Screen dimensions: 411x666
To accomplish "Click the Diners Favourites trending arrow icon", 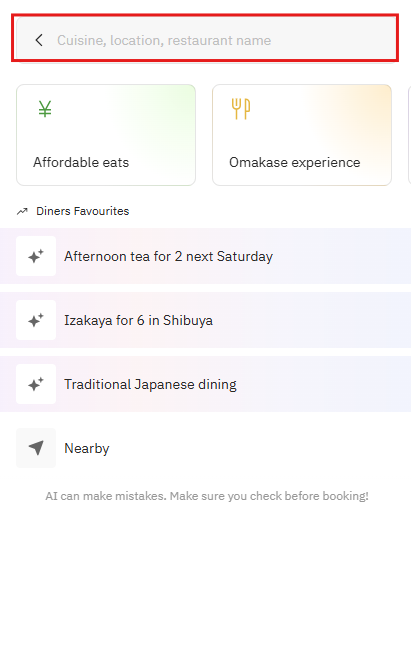I will pyautogui.click(x=22, y=211).
